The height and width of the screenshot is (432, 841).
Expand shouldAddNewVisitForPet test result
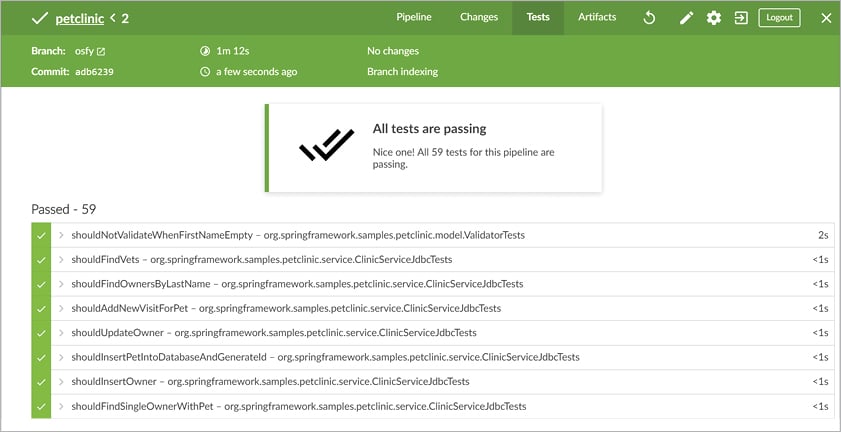pos(61,309)
